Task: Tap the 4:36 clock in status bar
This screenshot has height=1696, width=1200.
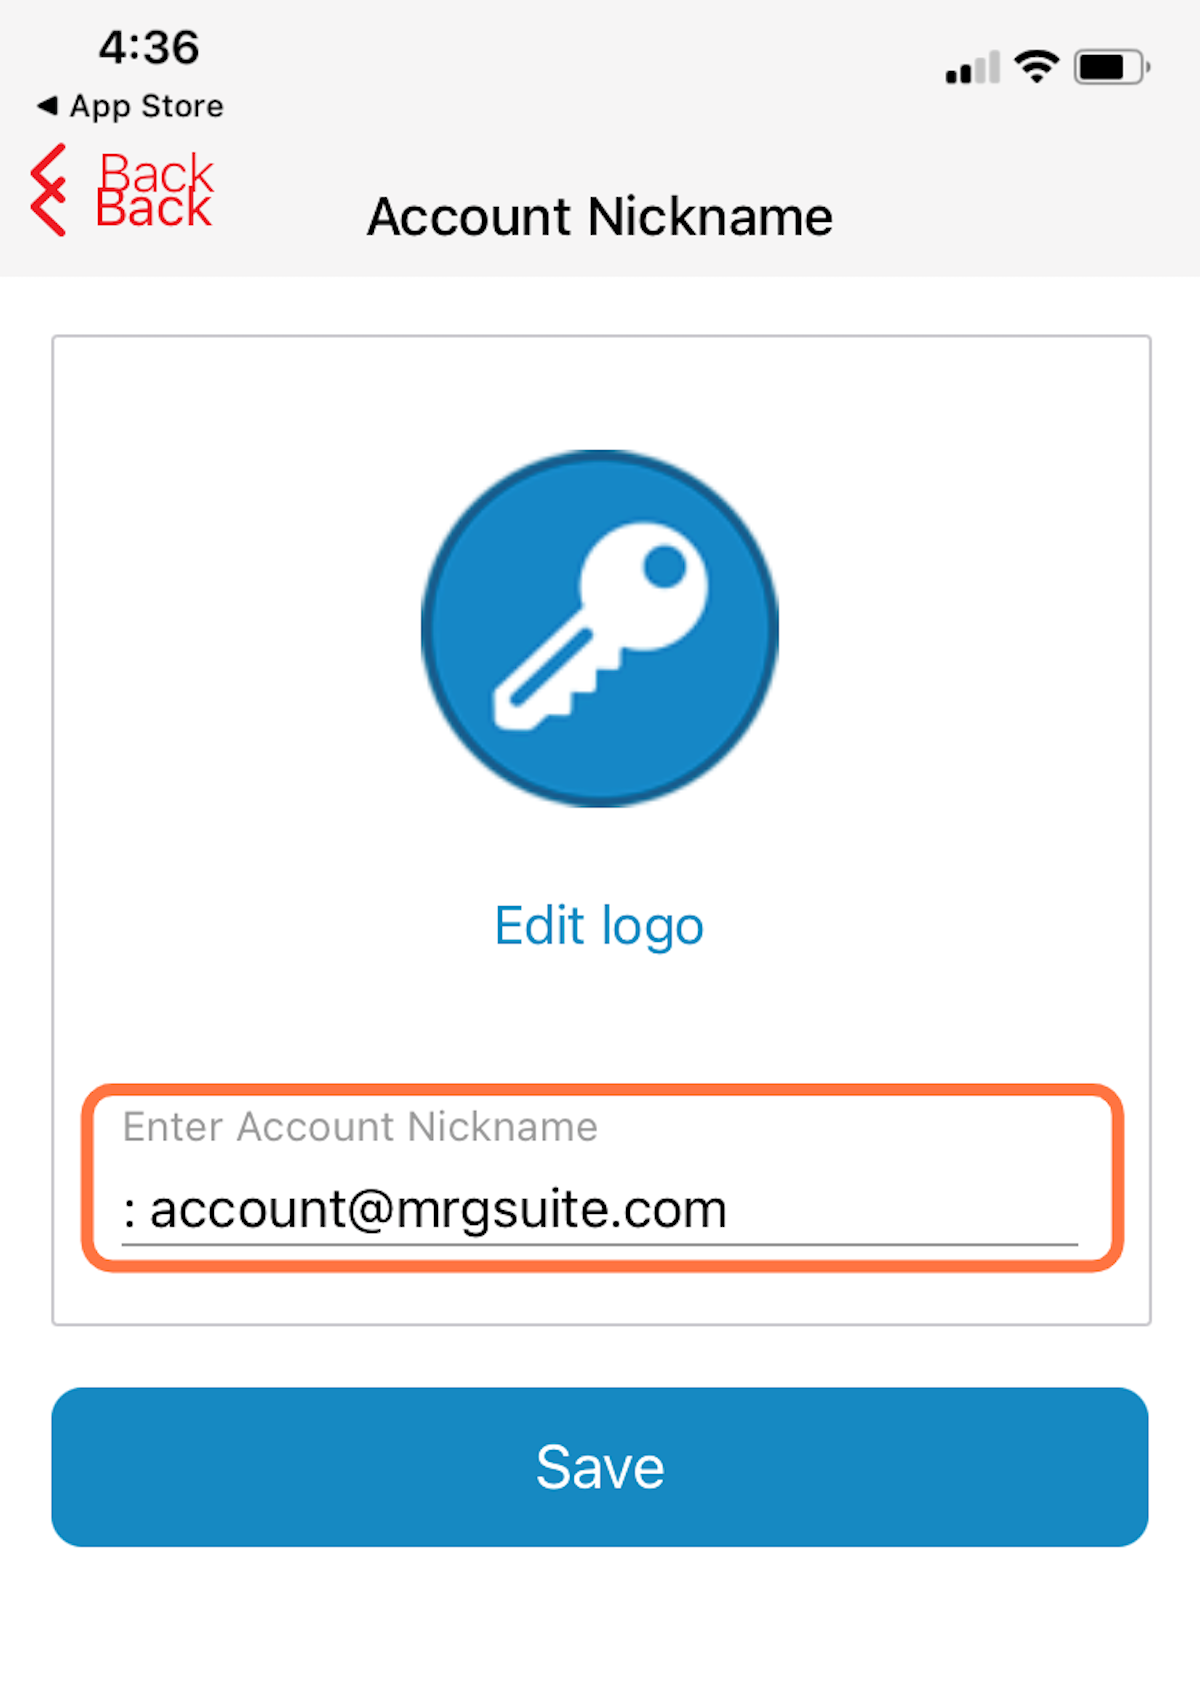Action: point(149,47)
